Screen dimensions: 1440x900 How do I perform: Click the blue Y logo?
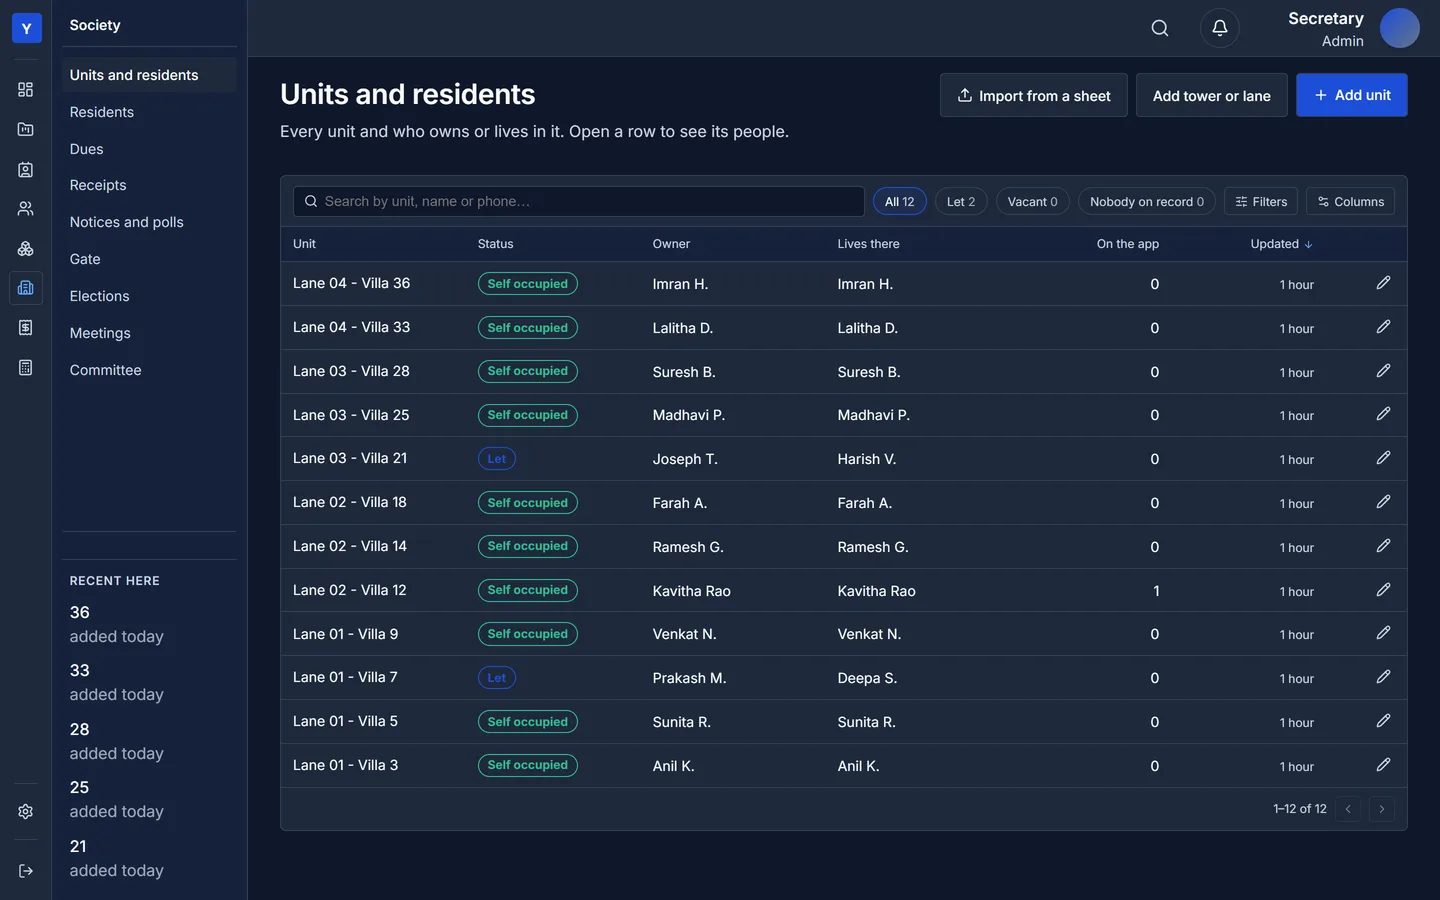pos(27,28)
